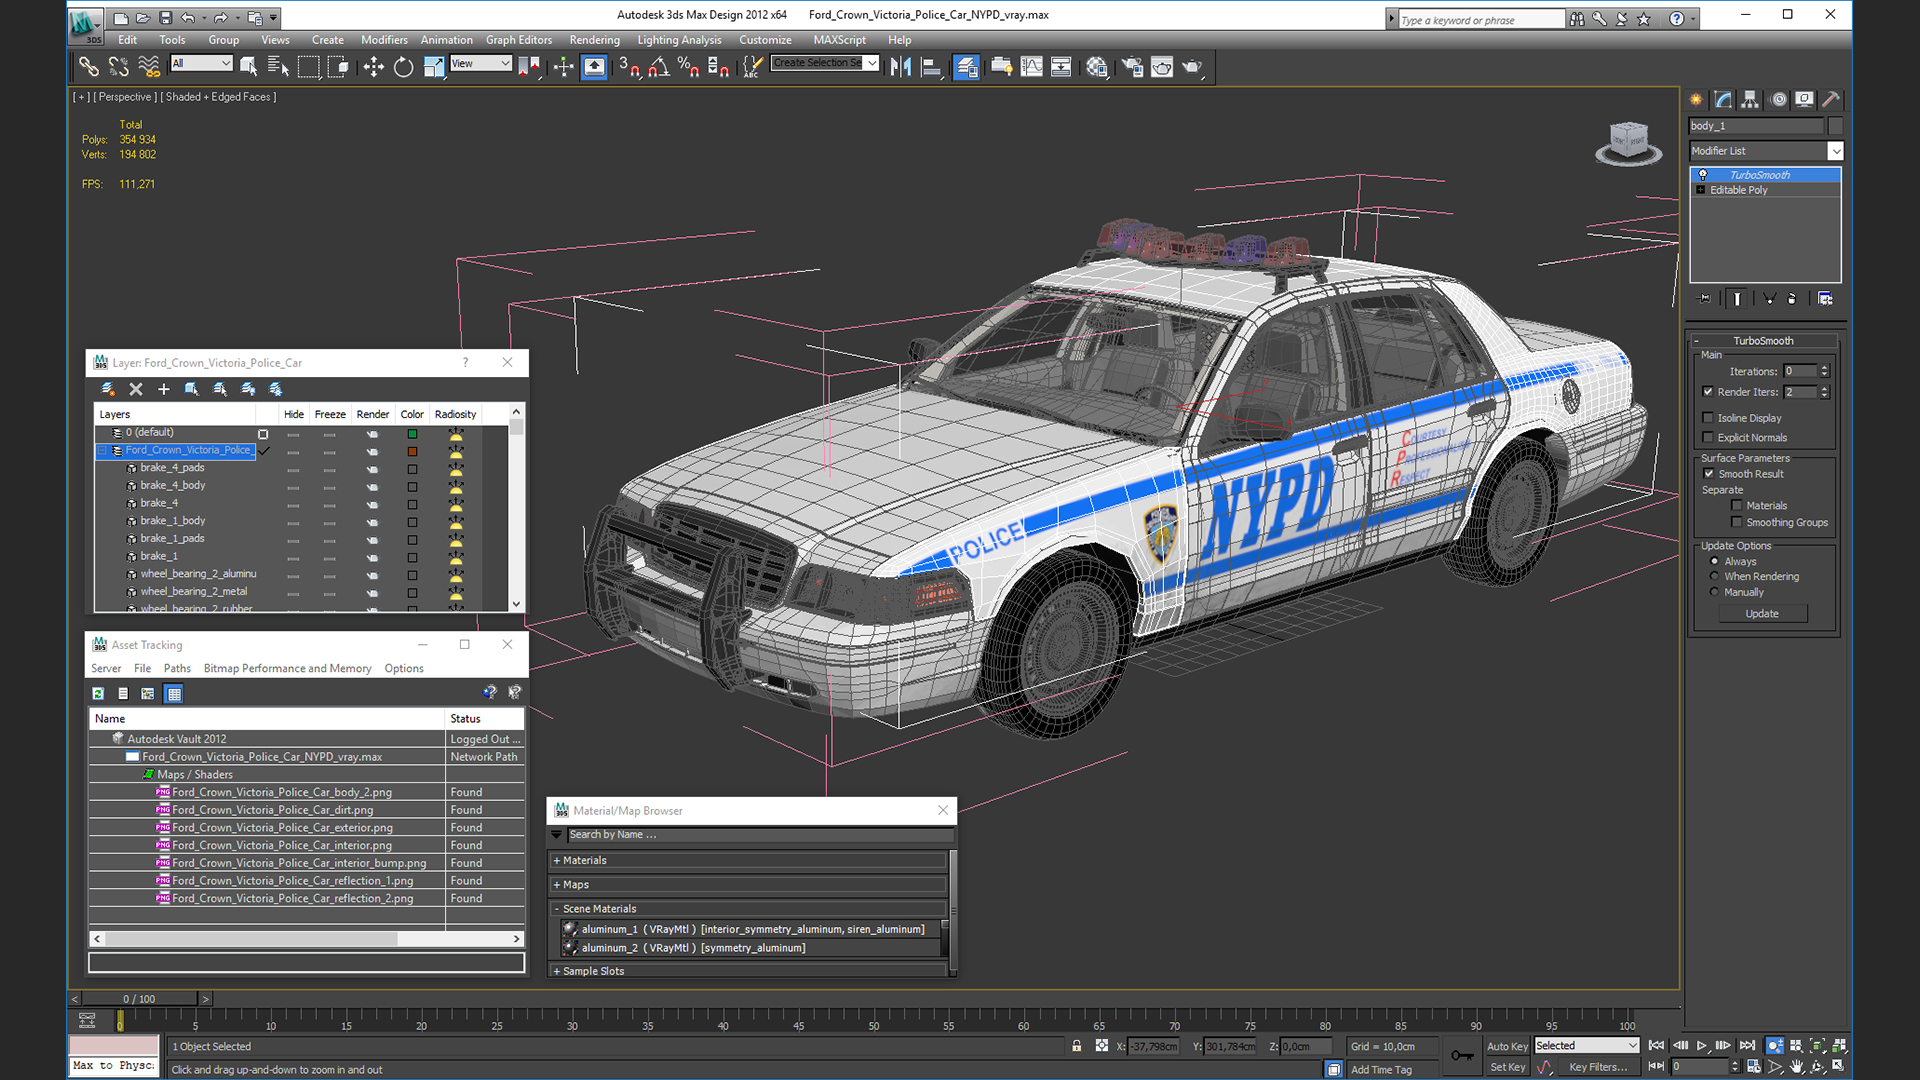This screenshot has height=1080, width=1920.
Task: Switch to the Hierarchy command panel tab
Action: pos(1750,99)
